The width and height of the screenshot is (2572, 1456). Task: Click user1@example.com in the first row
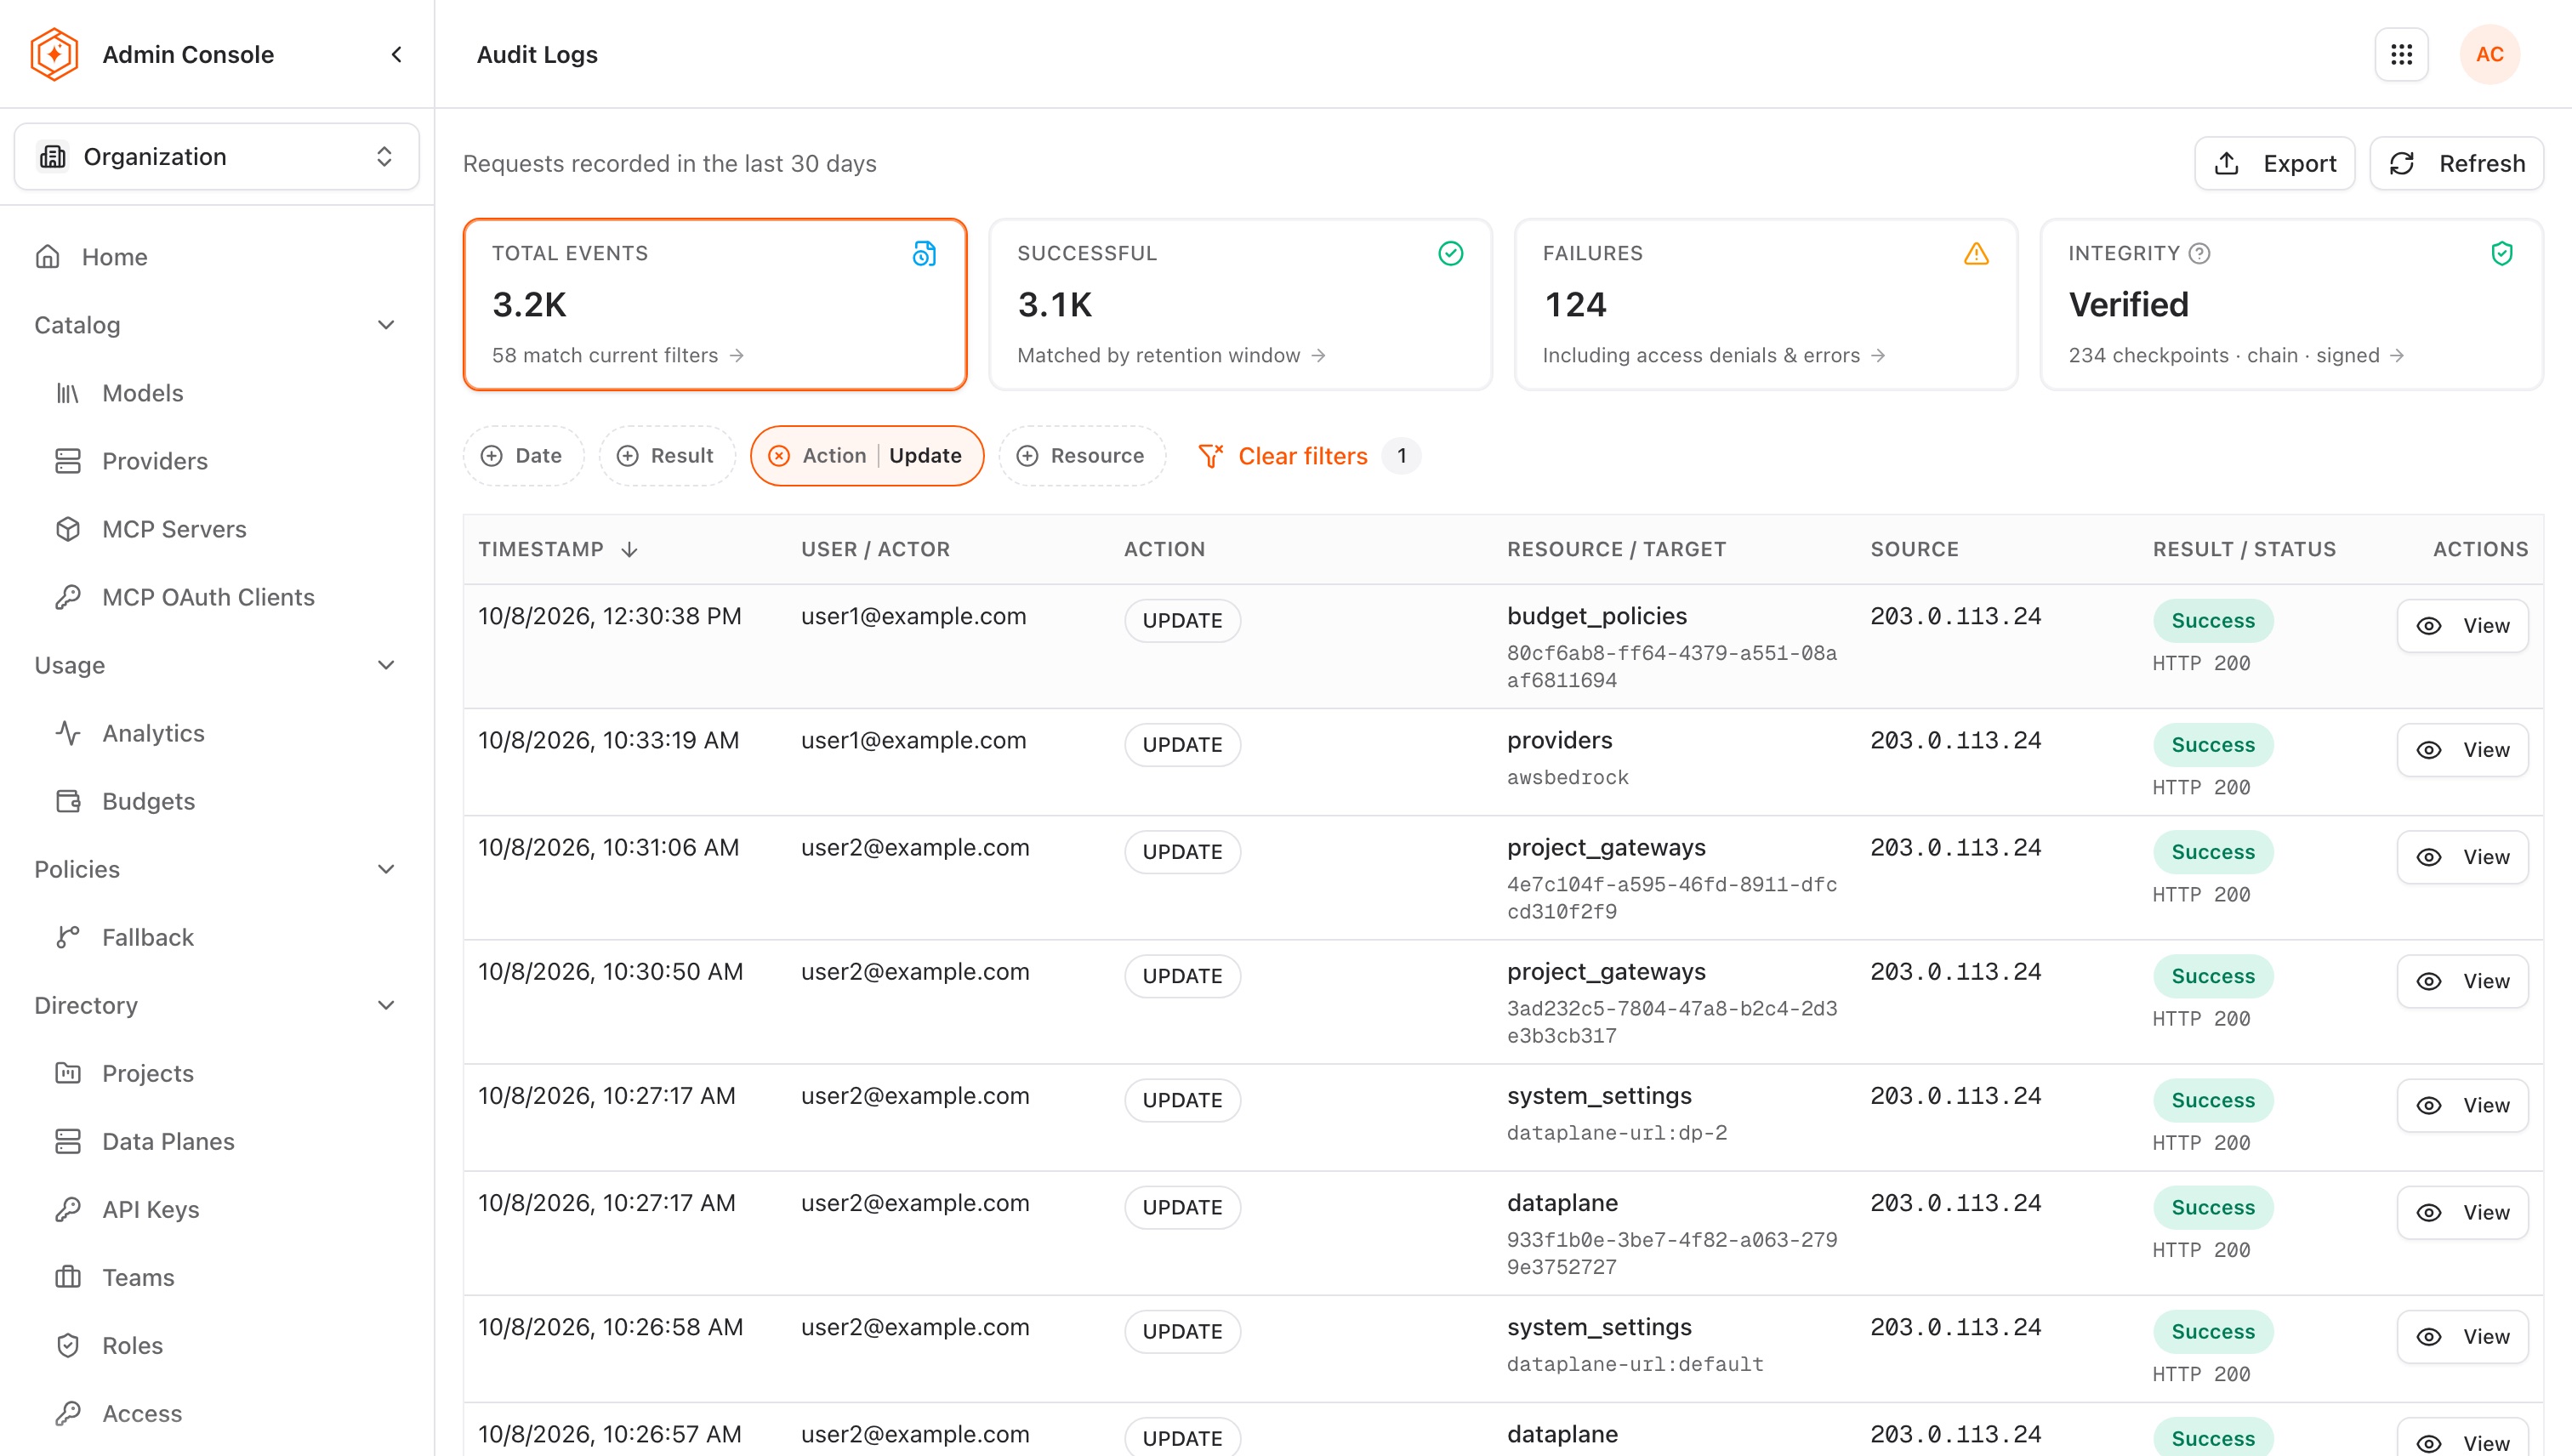(x=913, y=616)
